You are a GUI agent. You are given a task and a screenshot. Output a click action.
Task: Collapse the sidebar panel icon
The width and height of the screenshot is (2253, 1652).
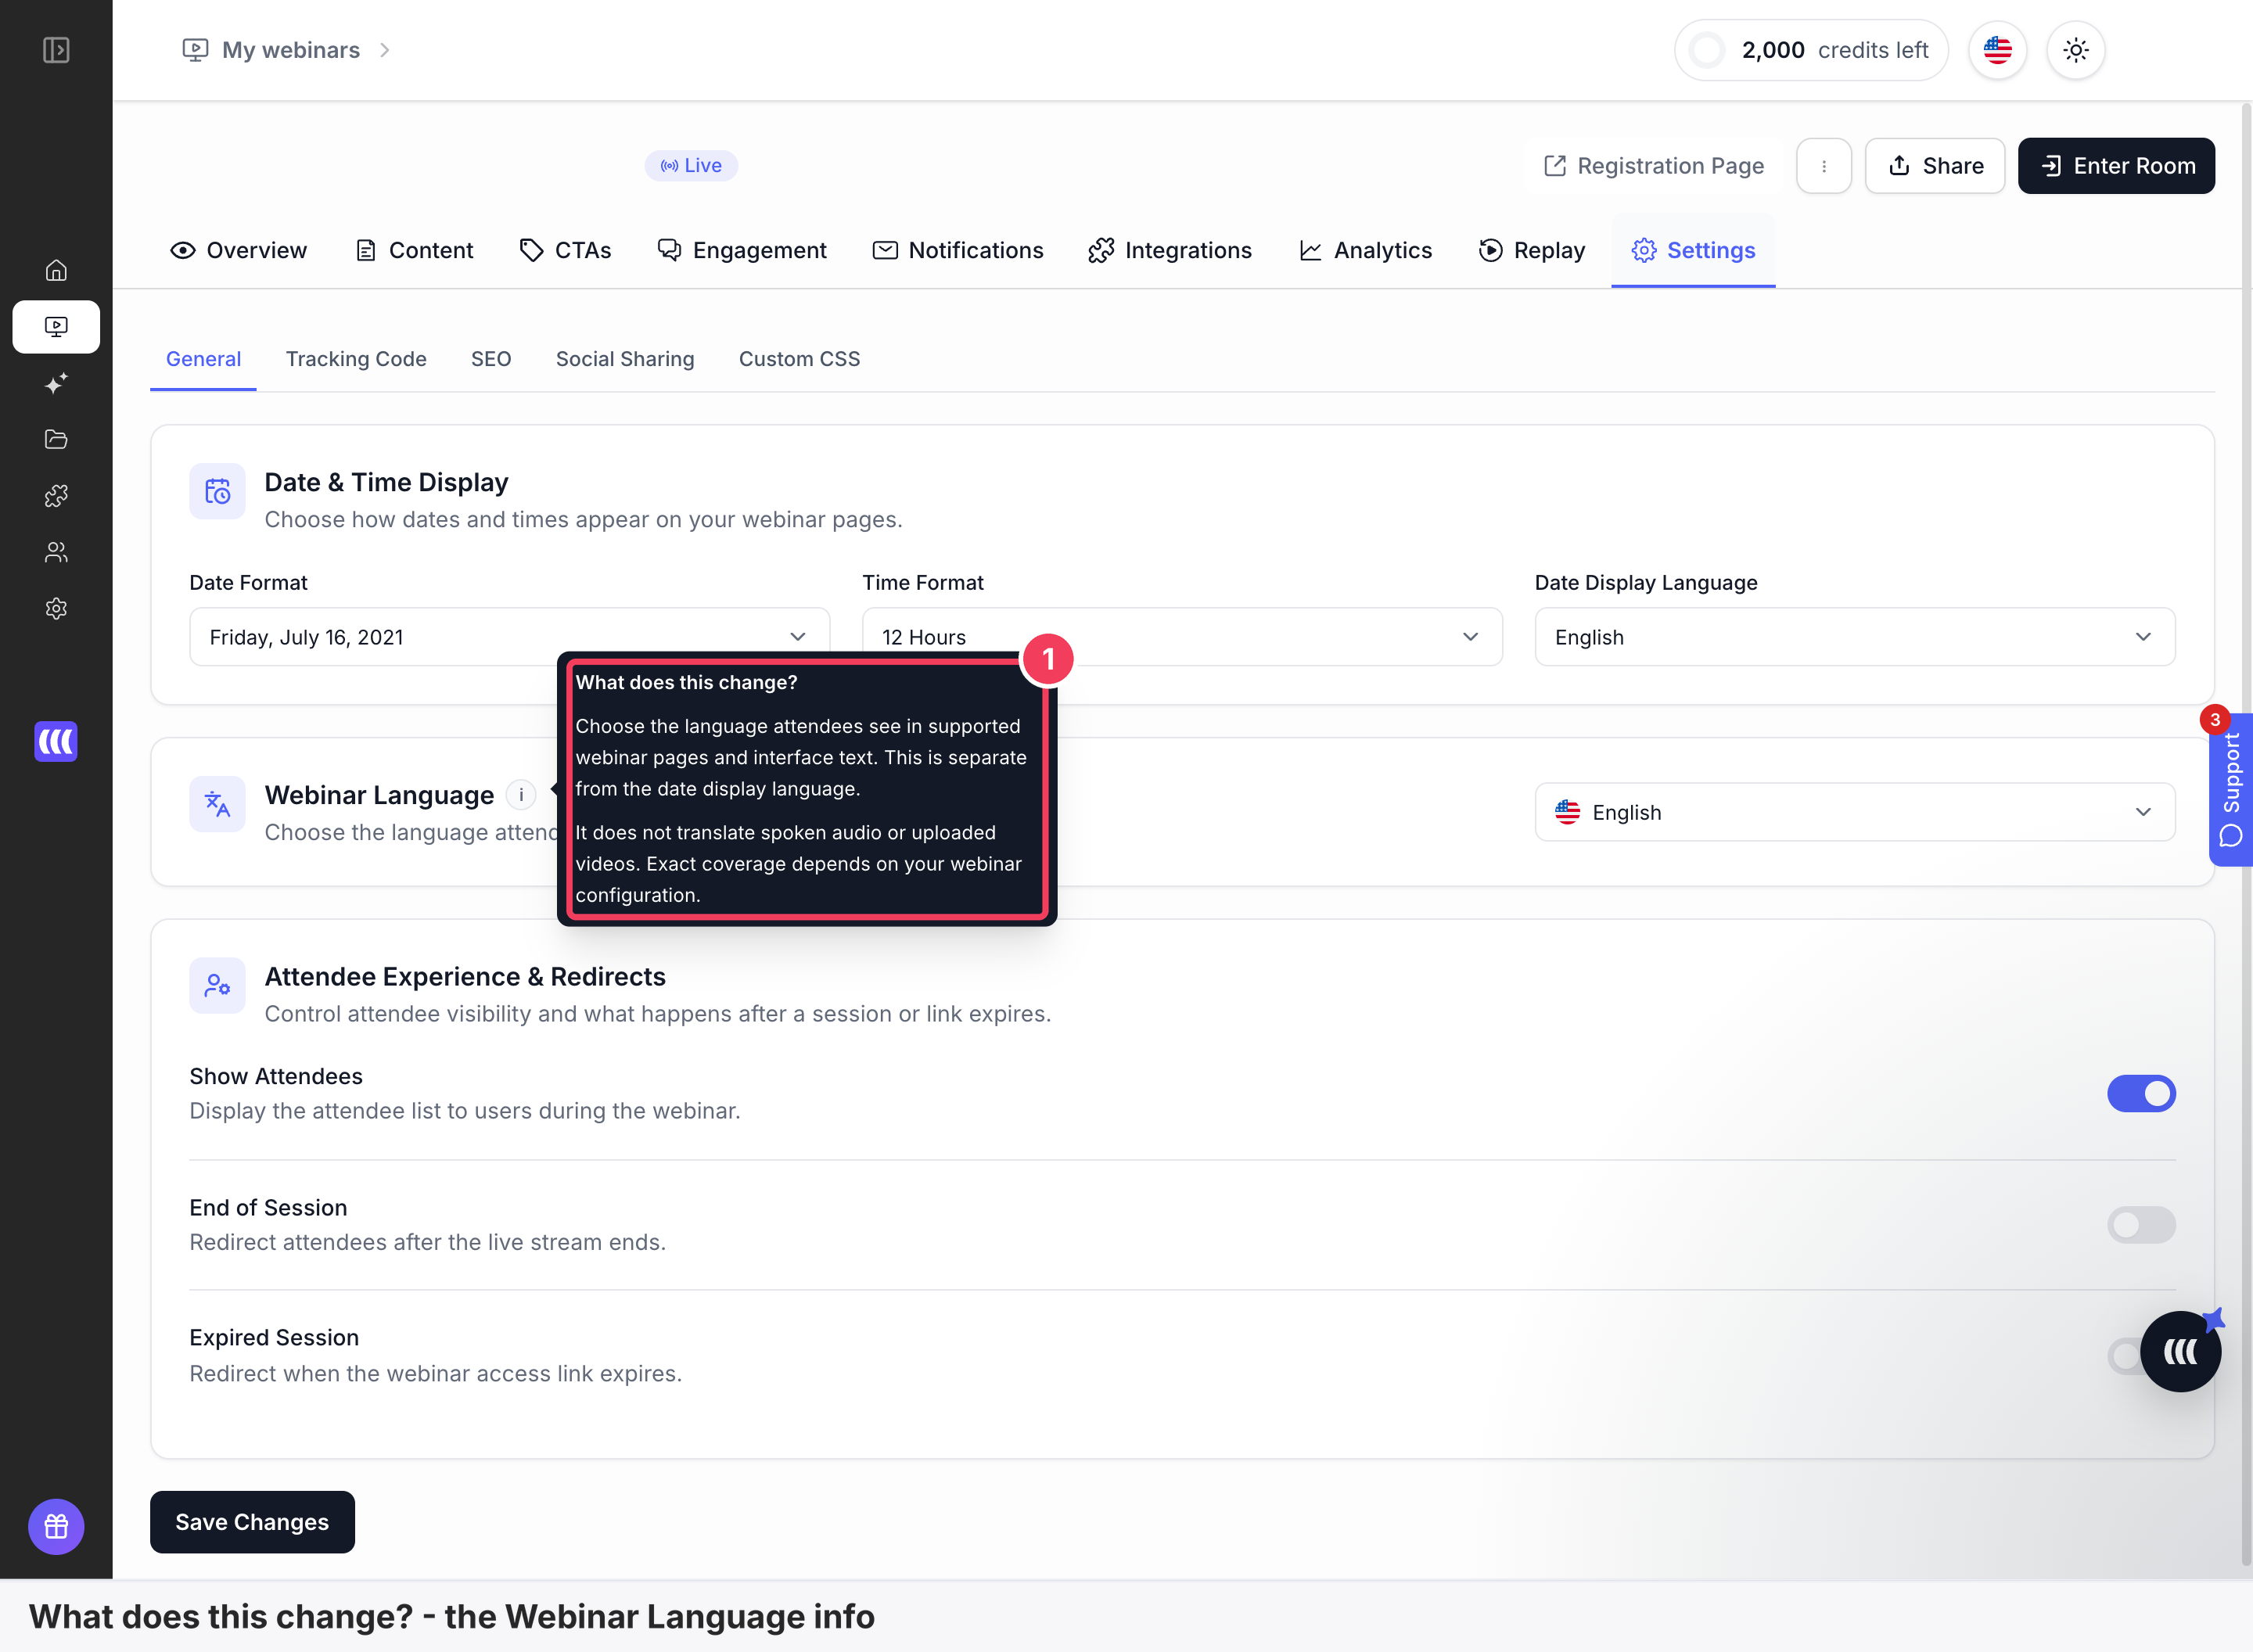[x=56, y=50]
